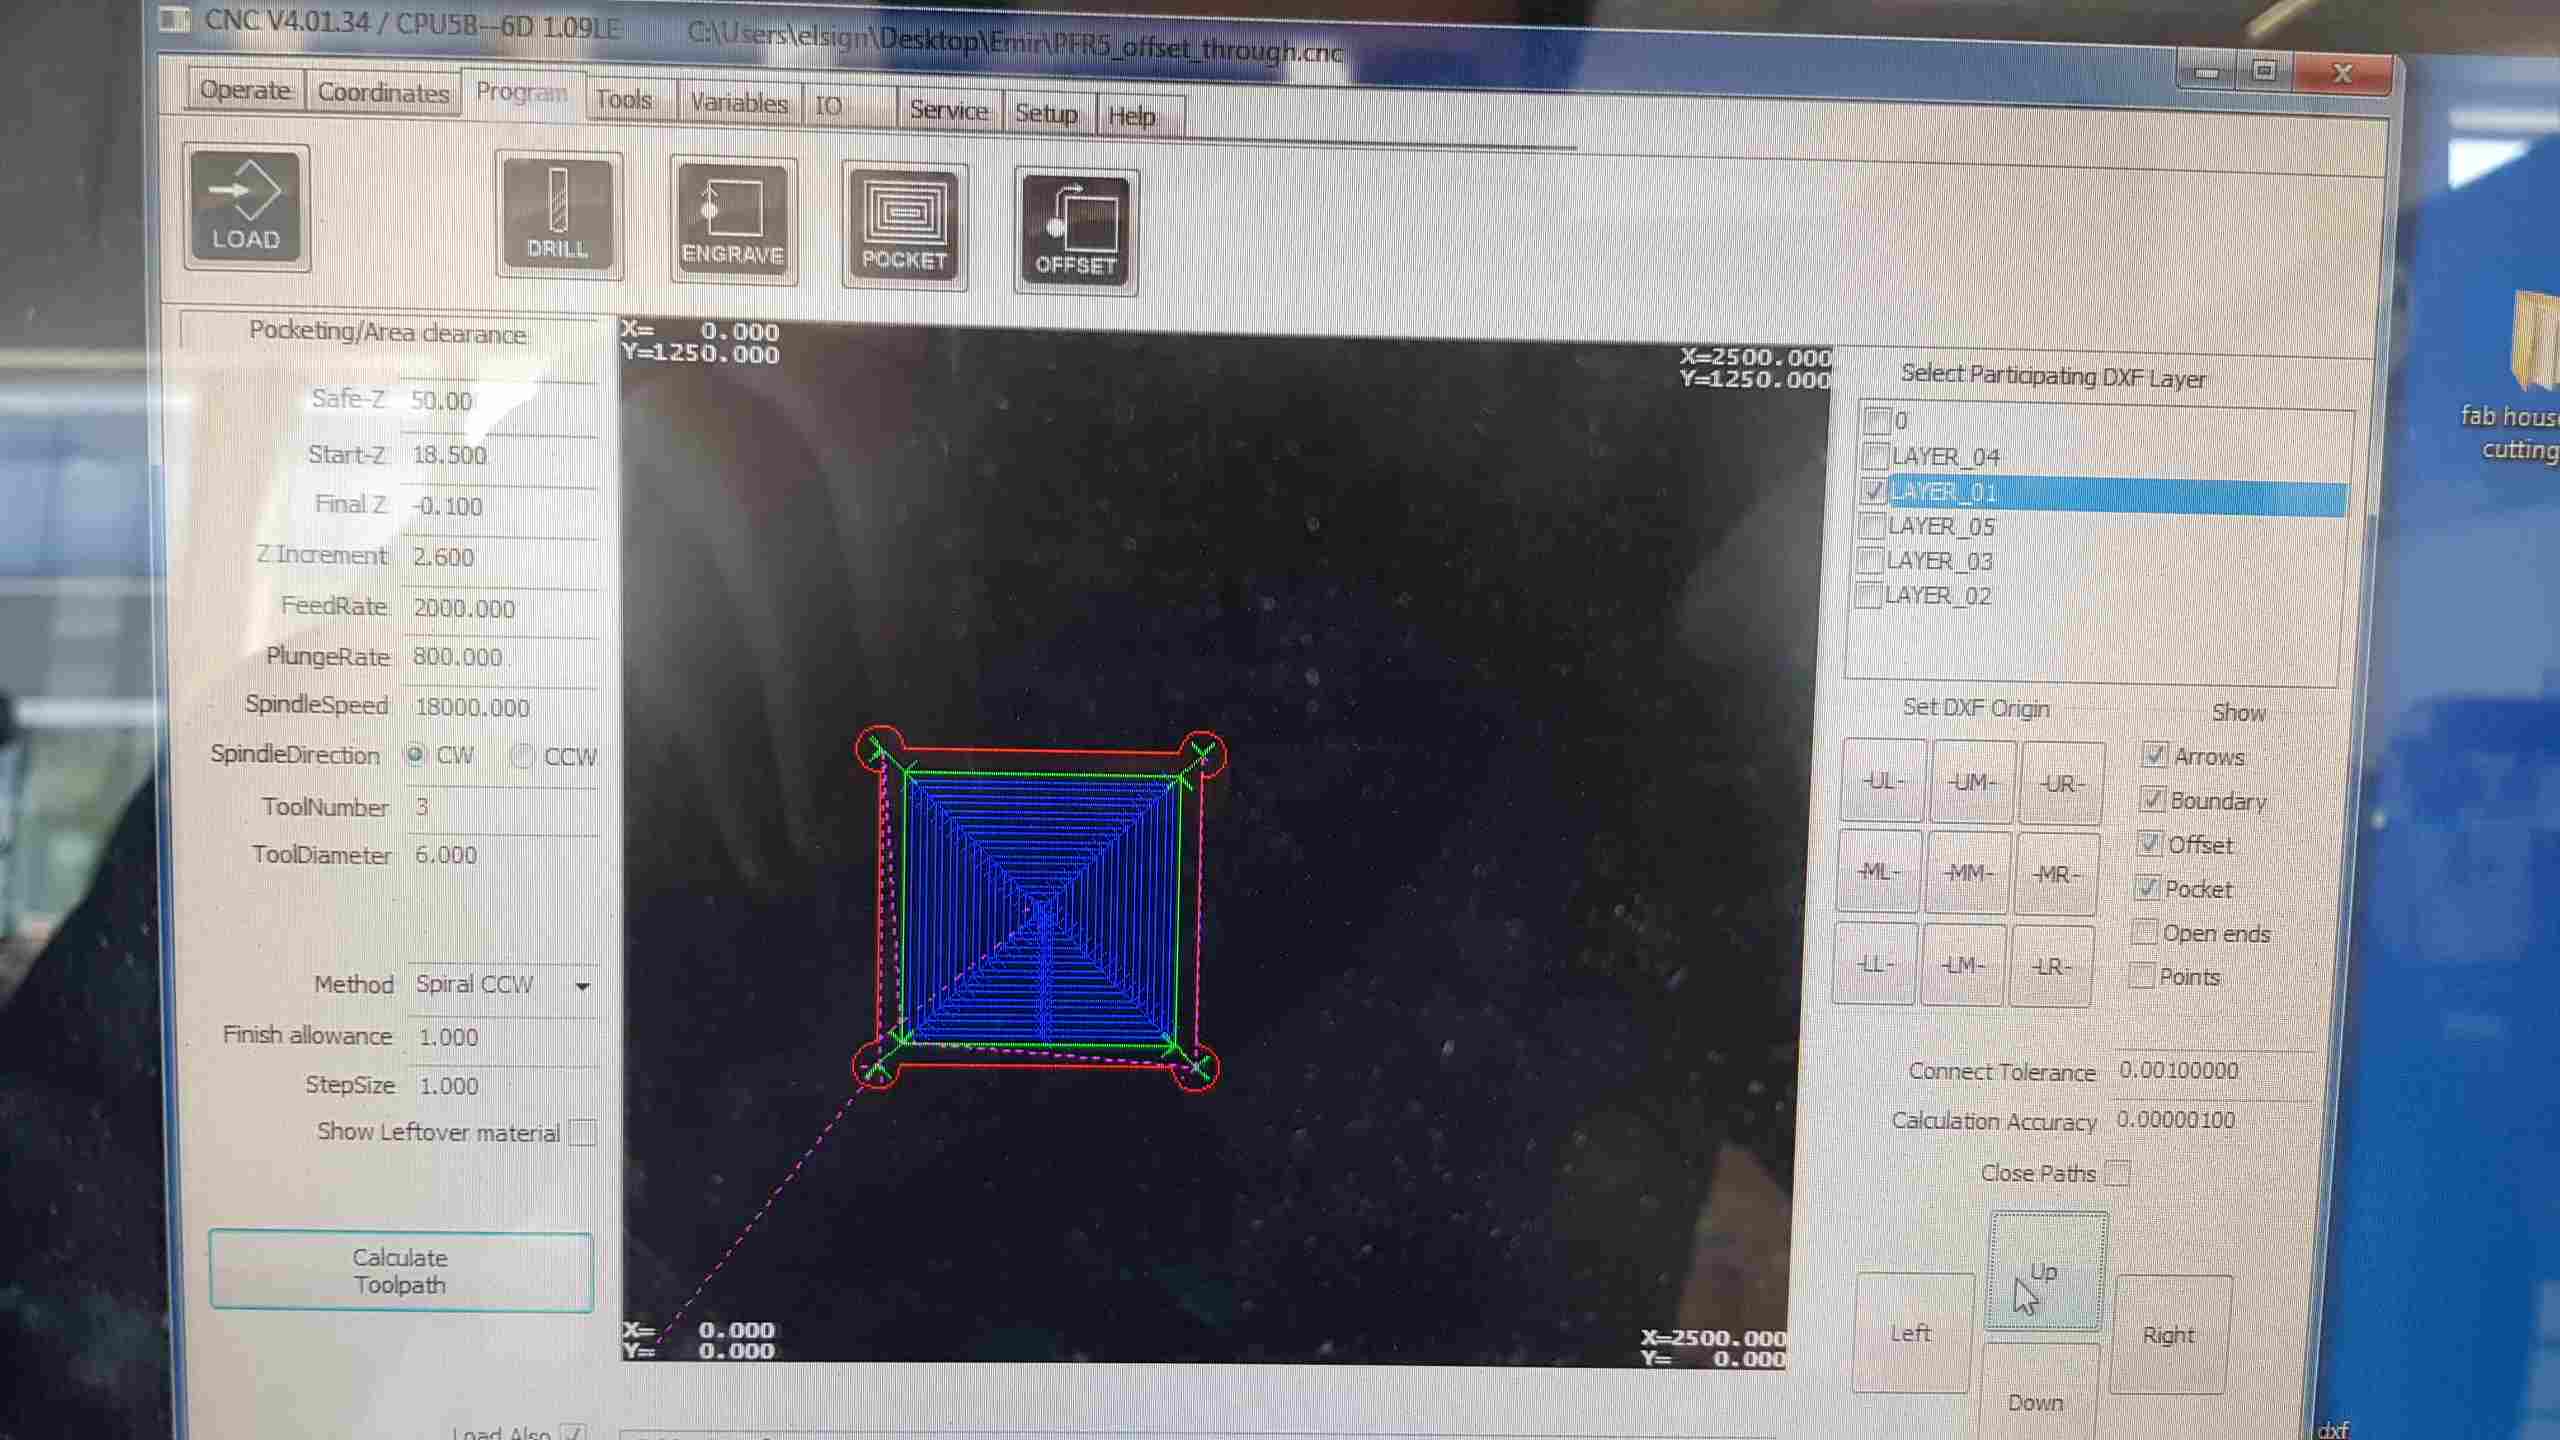Select the OFFSET operation icon

coord(1075,232)
